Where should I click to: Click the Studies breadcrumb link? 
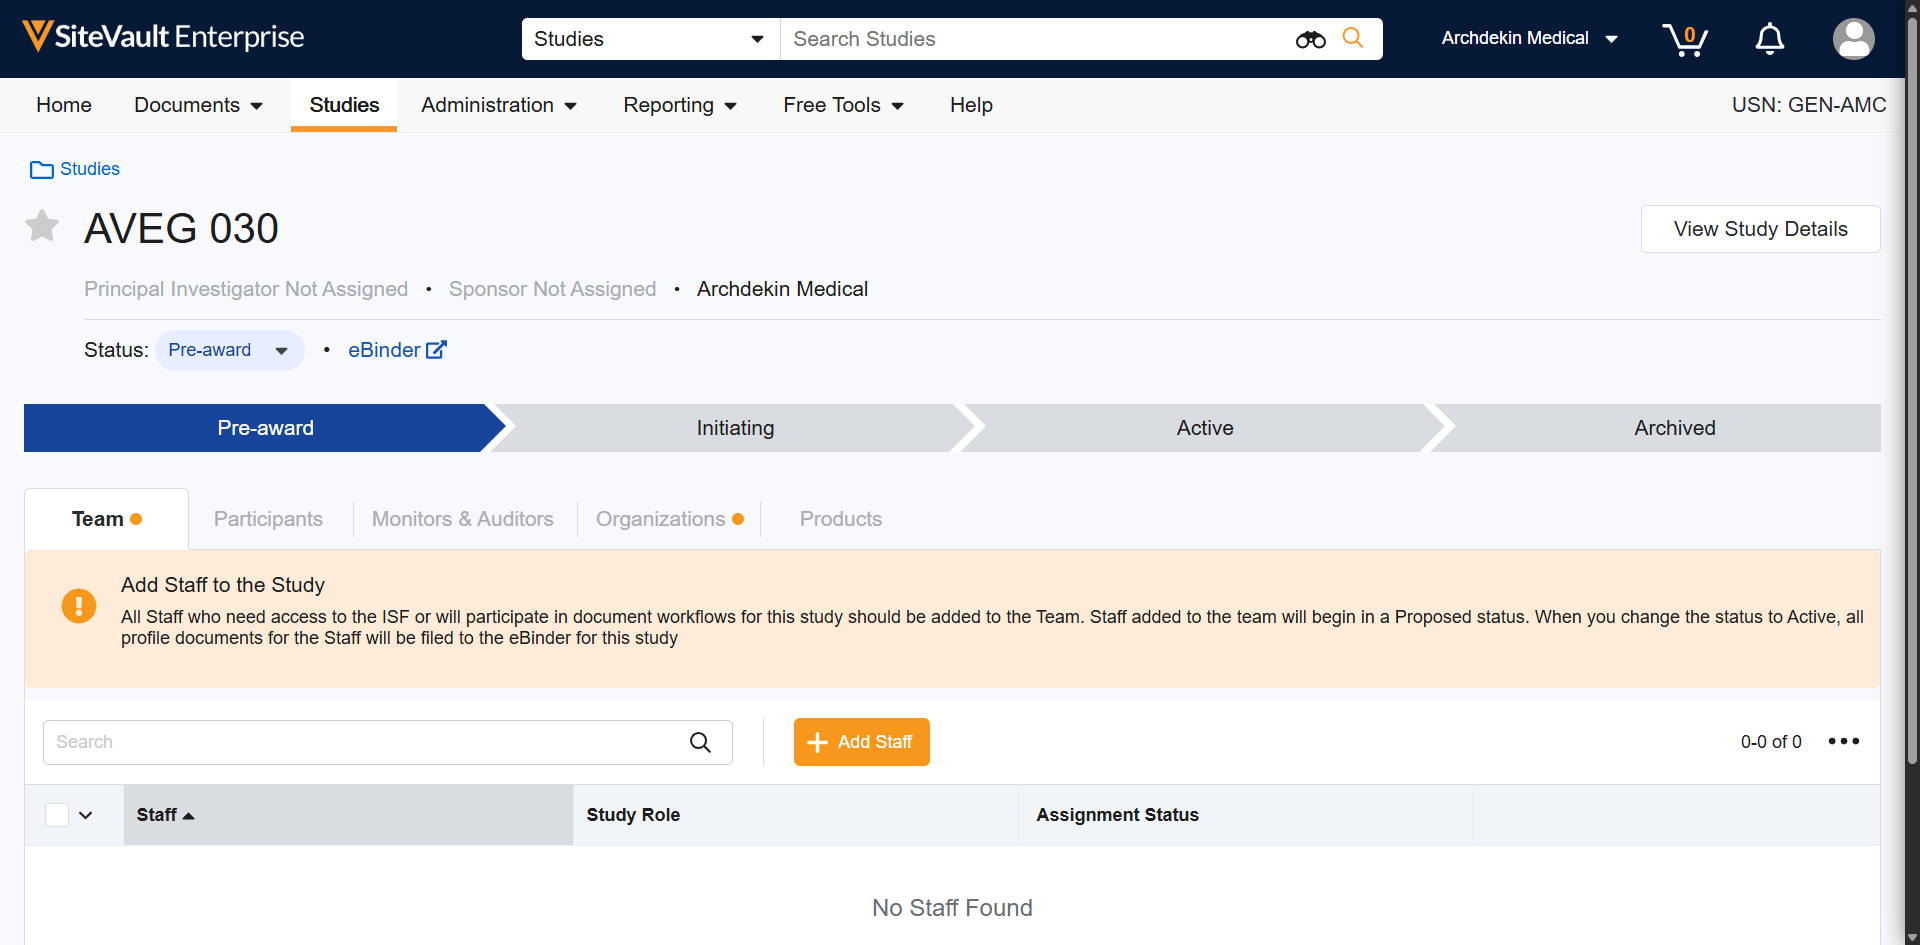tap(90, 169)
